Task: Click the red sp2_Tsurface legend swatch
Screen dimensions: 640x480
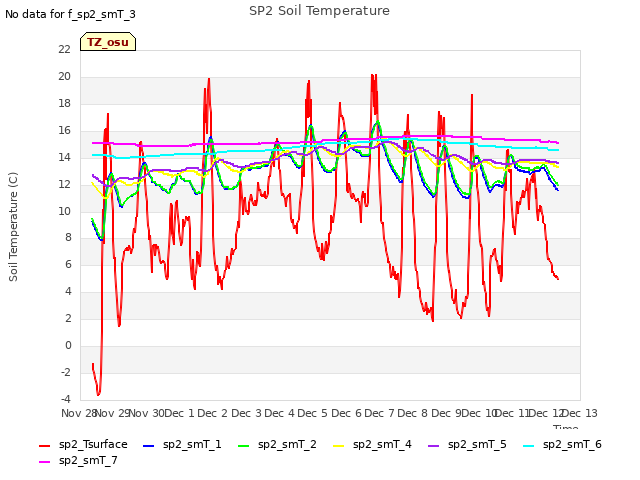Action: click(44, 446)
